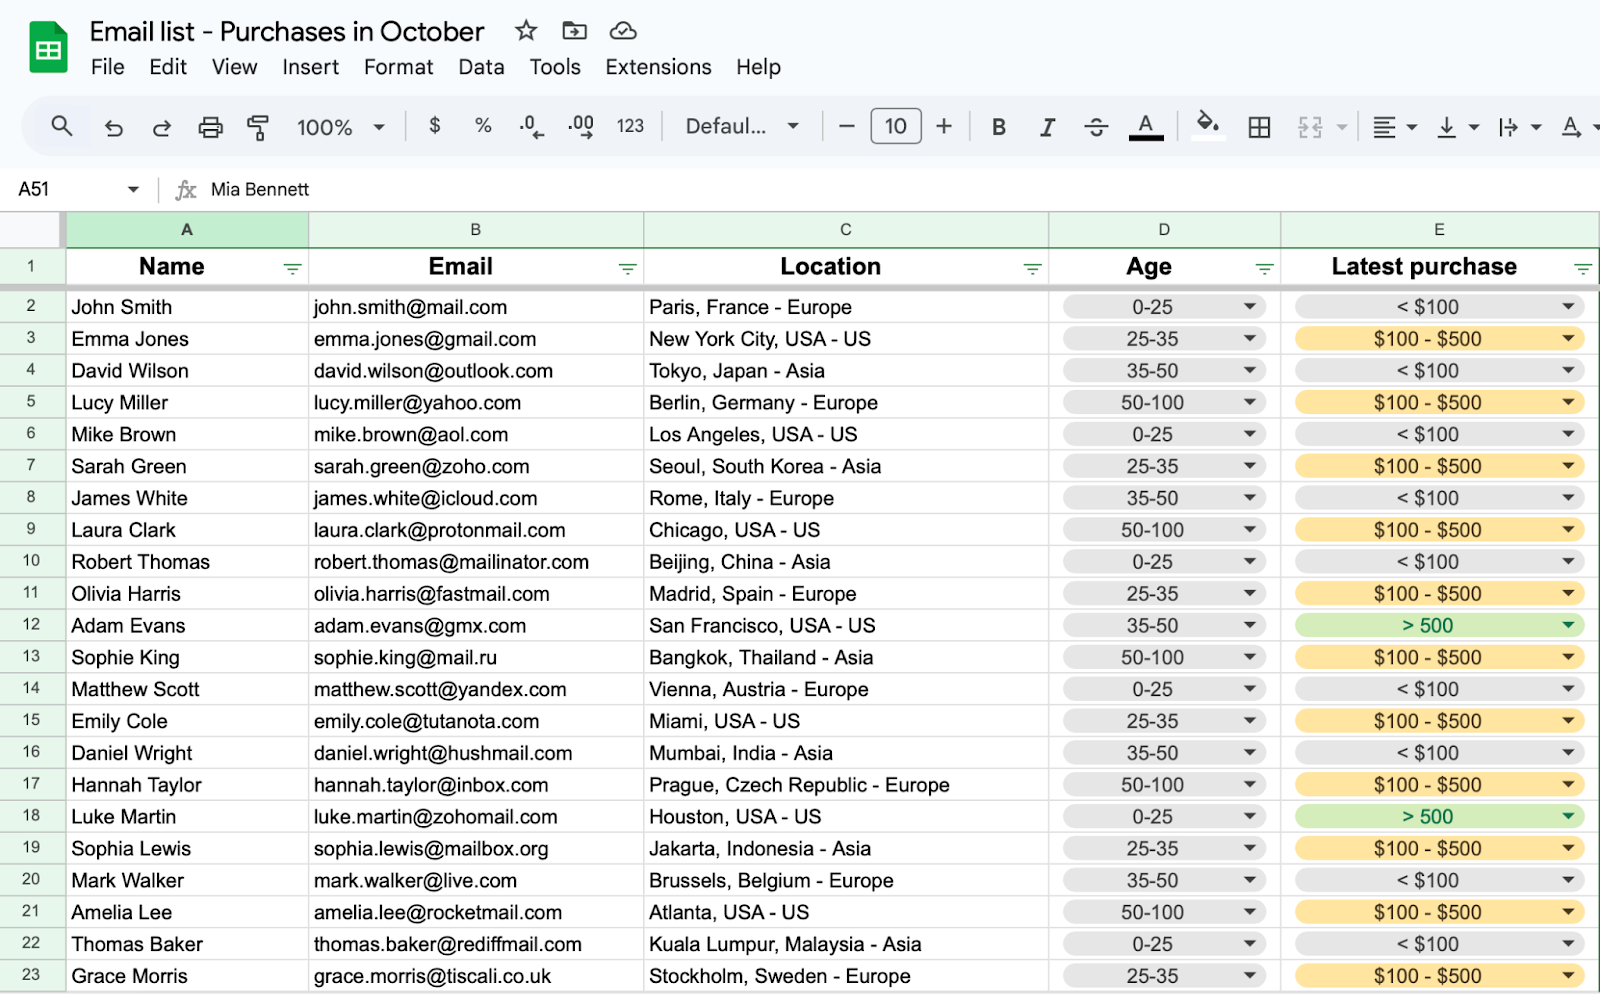The width and height of the screenshot is (1600, 994).
Task: Undo the last action
Action: point(113,126)
